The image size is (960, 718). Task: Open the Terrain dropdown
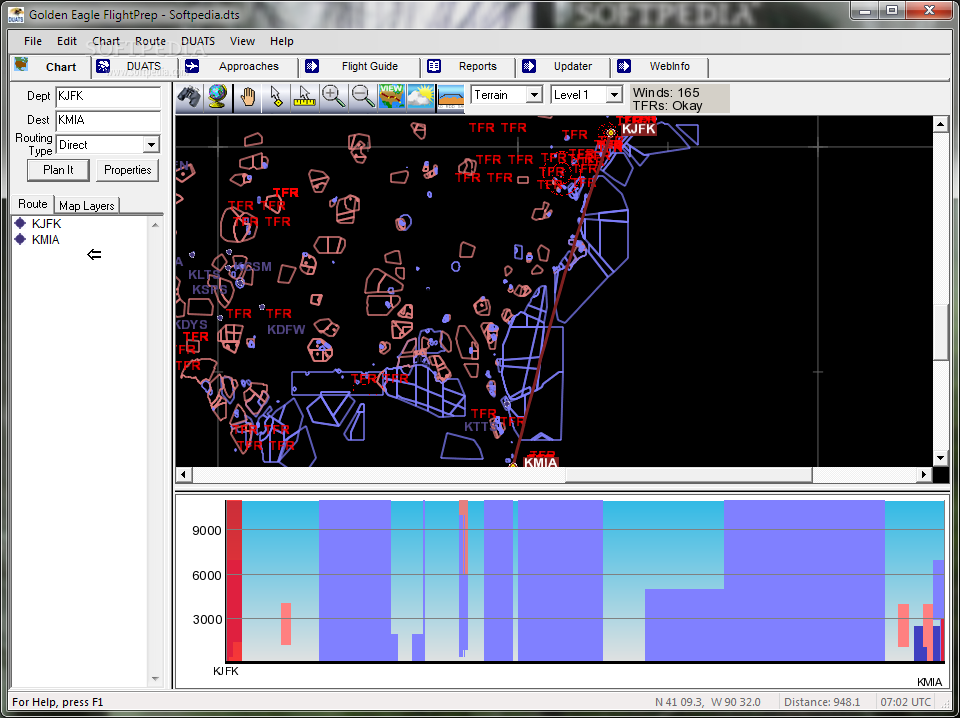(x=534, y=95)
